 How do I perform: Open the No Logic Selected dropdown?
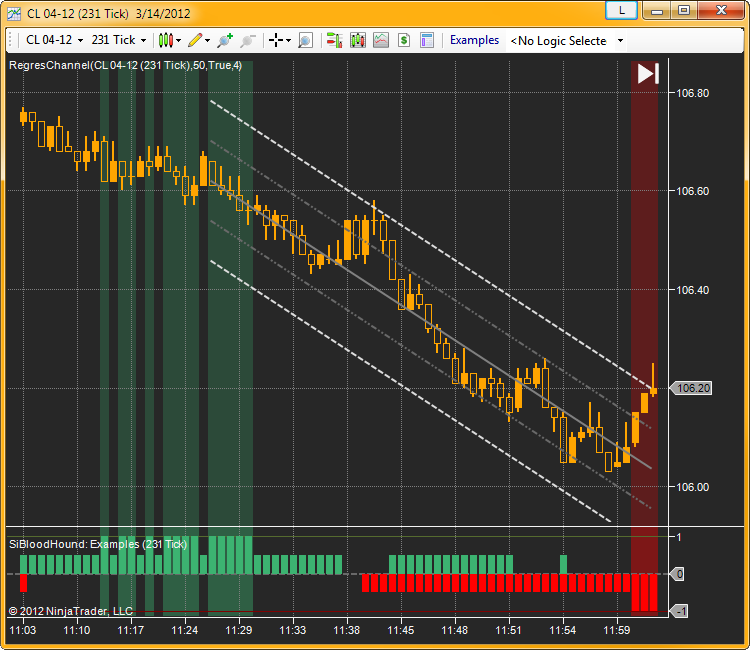tap(566, 41)
